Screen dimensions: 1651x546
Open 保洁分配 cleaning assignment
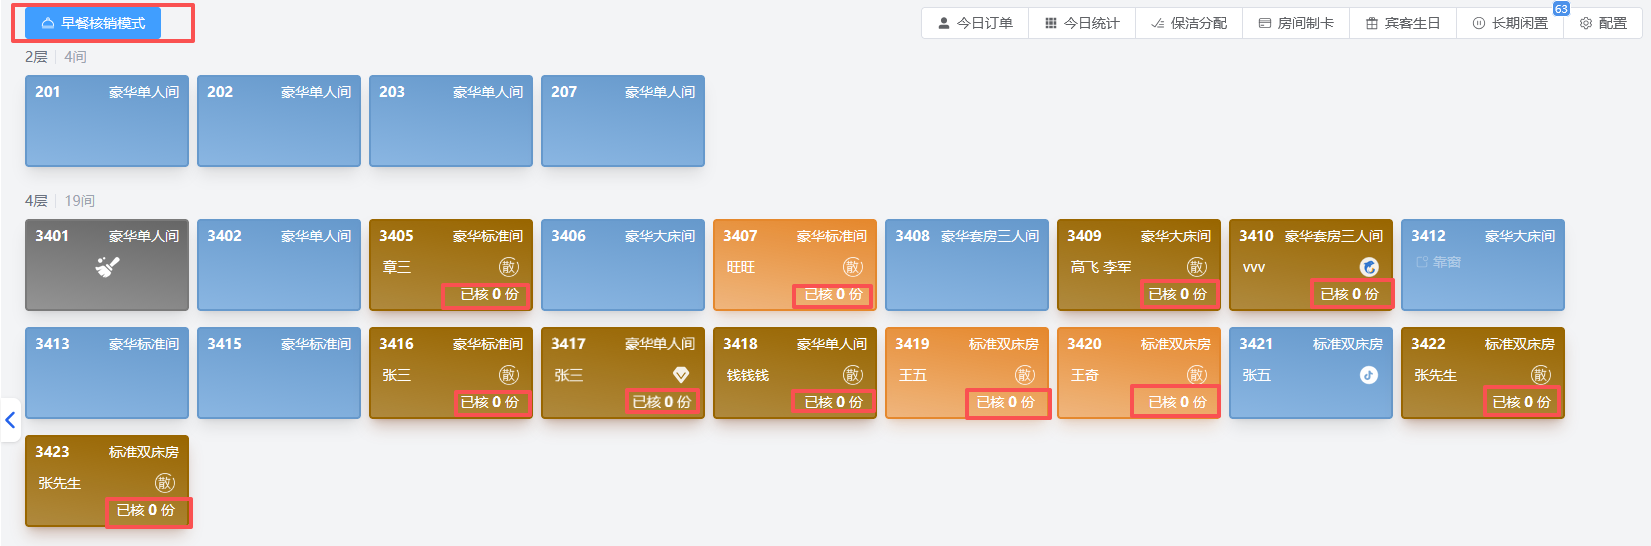tap(1189, 23)
